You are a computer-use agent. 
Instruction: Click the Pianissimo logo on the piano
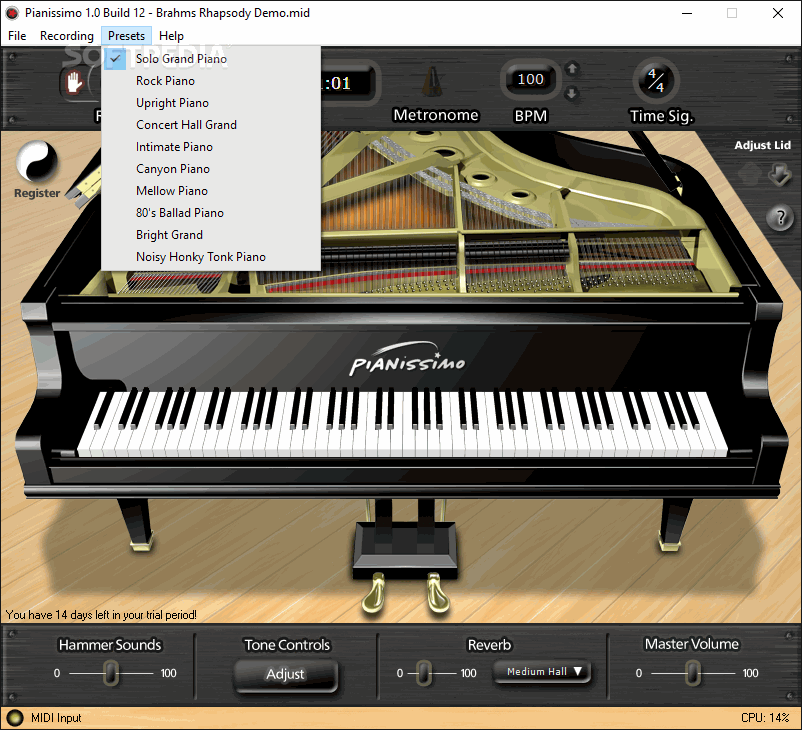coord(408,360)
